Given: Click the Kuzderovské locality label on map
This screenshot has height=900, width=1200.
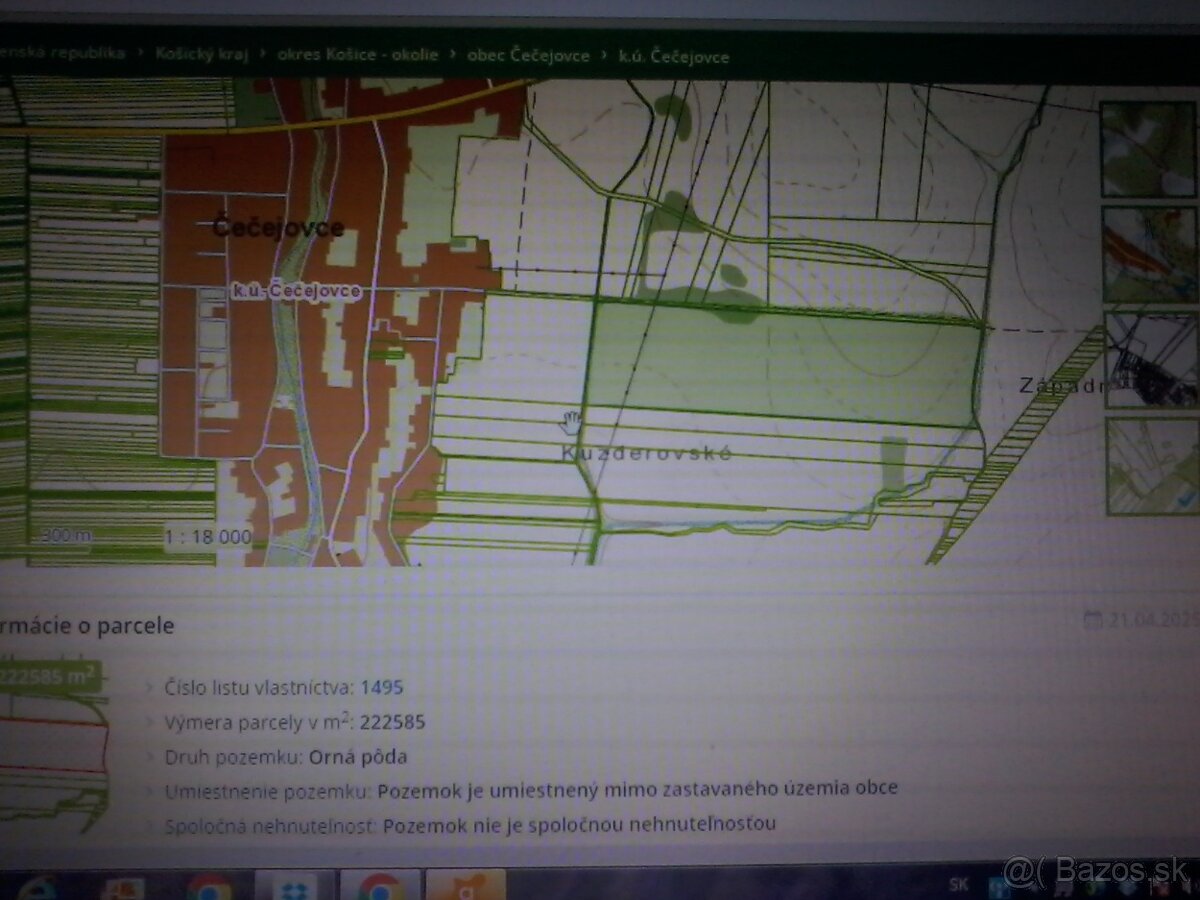Looking at the screenshot, I should pos(646,453).
